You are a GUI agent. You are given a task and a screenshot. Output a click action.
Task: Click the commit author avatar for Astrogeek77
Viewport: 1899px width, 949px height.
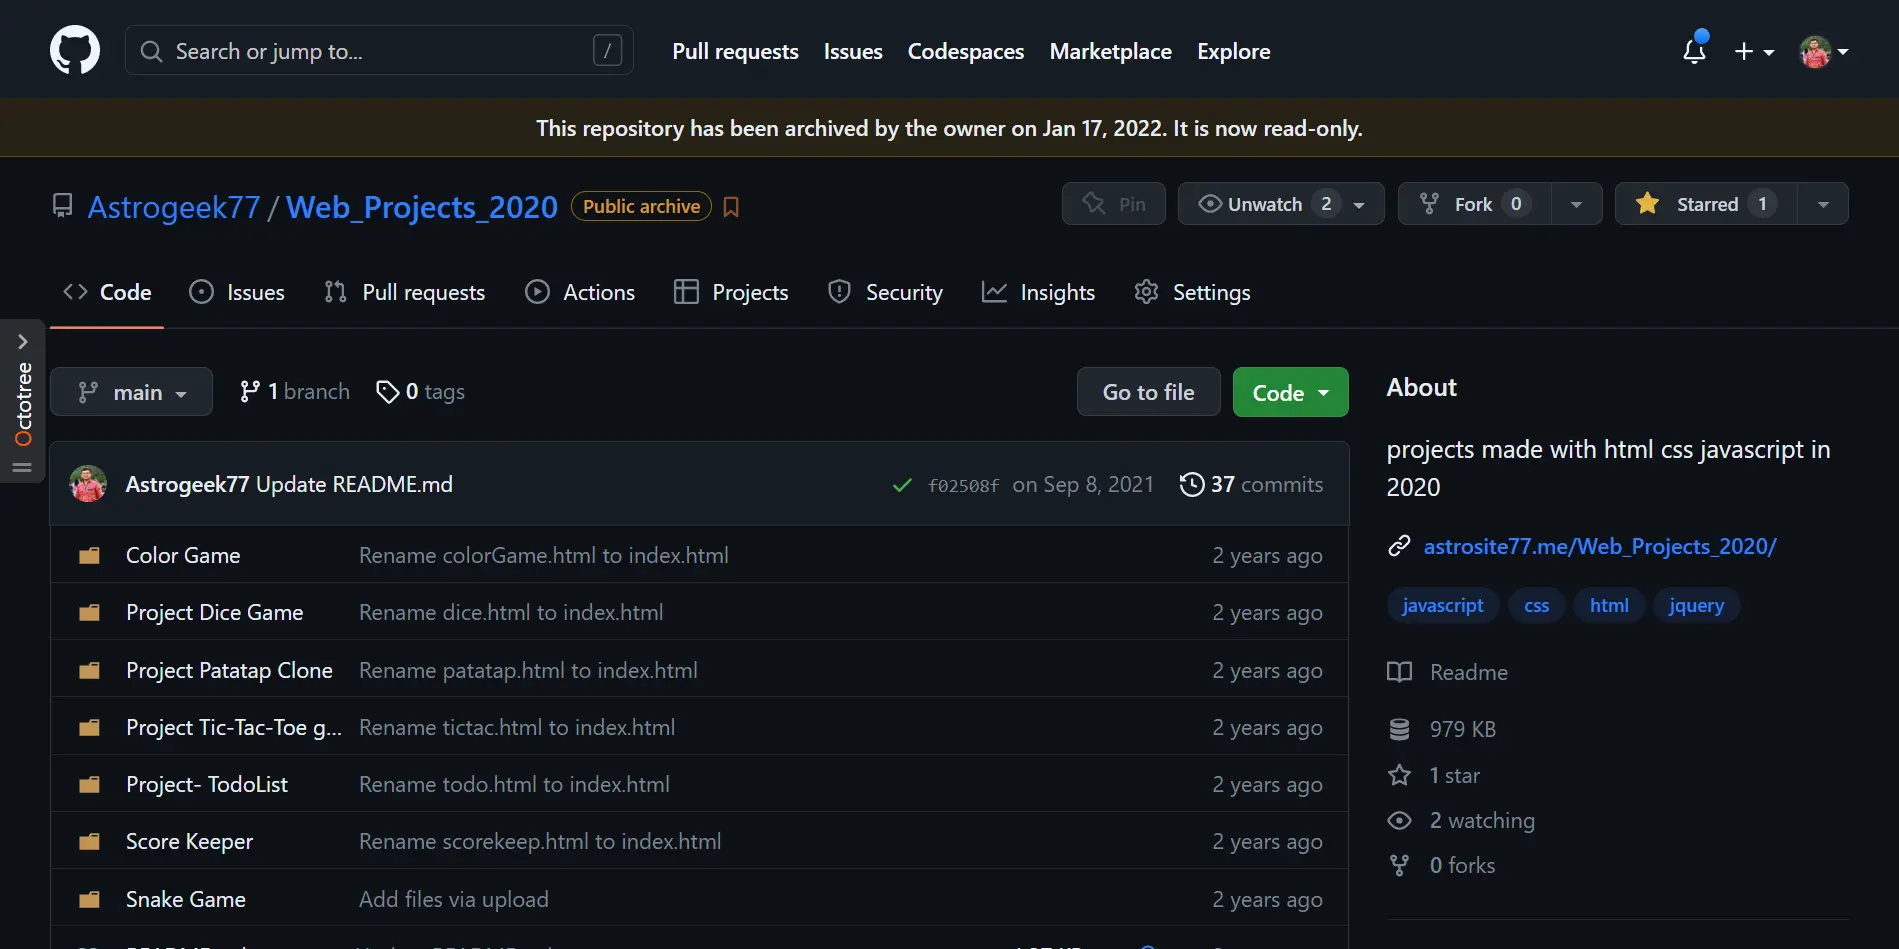click(88, 485)
